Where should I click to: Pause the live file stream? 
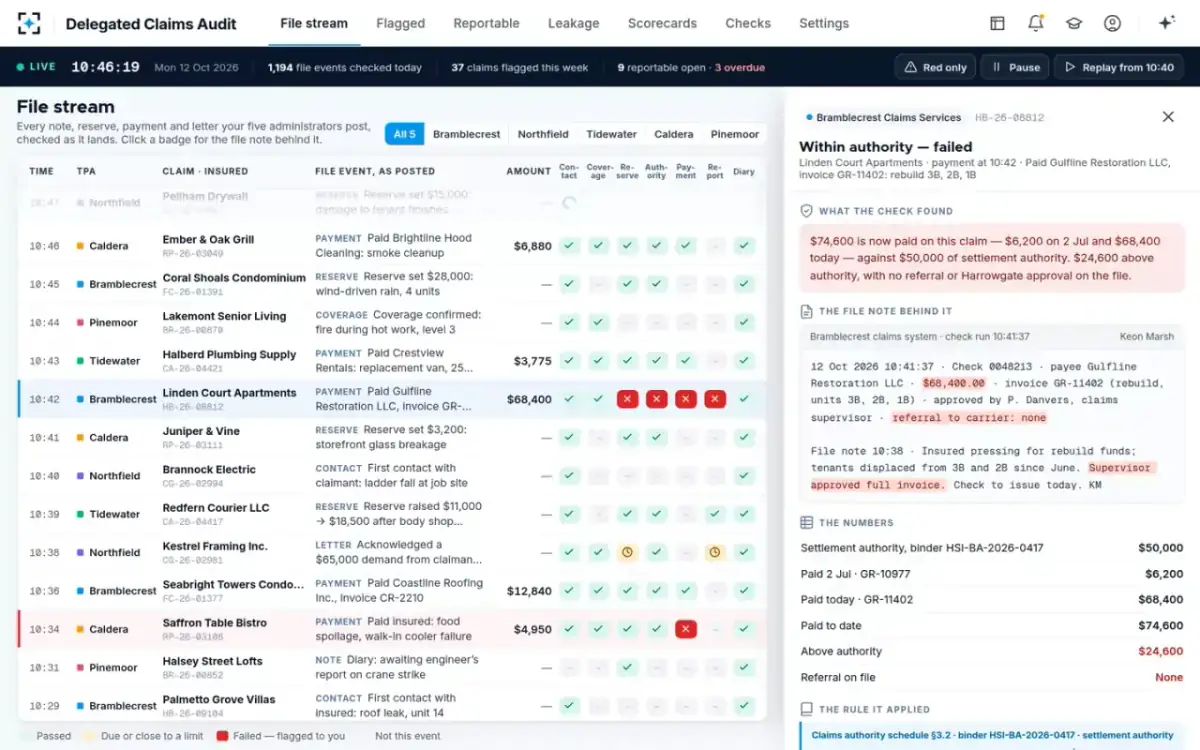click(x=1015, y=67)
